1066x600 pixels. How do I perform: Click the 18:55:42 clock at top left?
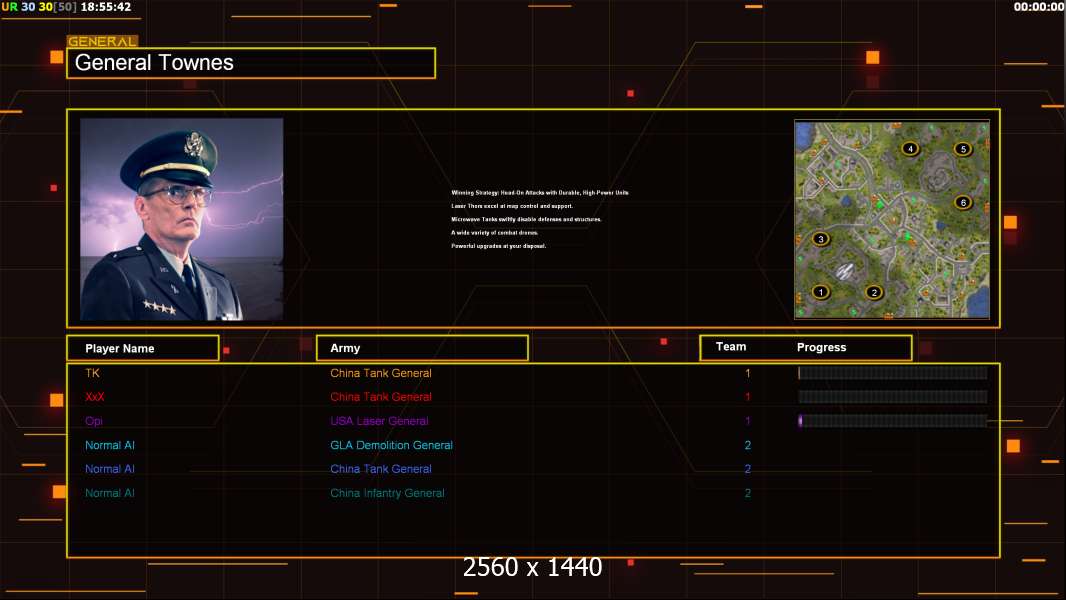pyautogui.click(x=106, y=7)
